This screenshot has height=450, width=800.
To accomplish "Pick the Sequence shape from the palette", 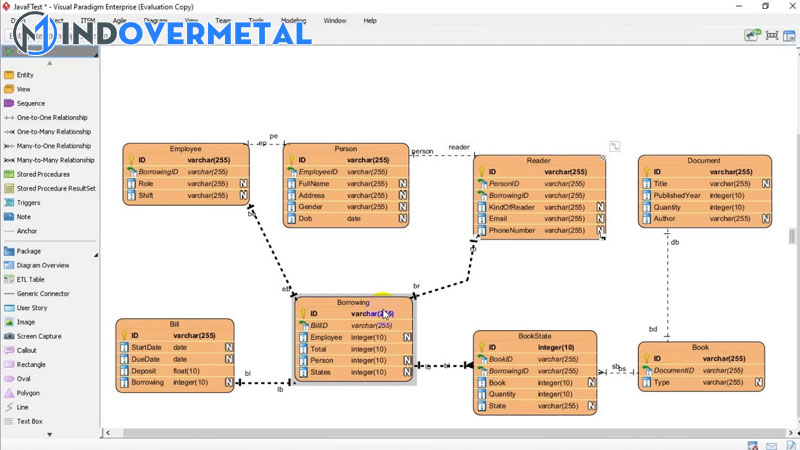I will tap(30, 103).
